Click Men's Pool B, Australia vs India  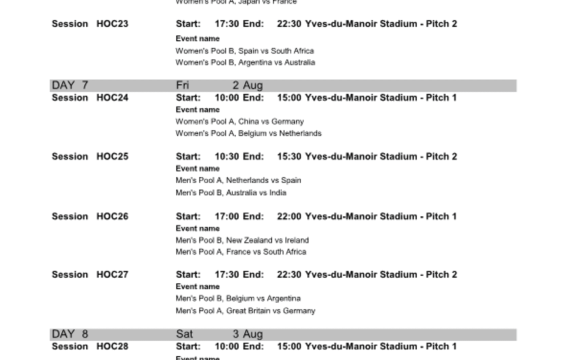[x=231, y=193]
